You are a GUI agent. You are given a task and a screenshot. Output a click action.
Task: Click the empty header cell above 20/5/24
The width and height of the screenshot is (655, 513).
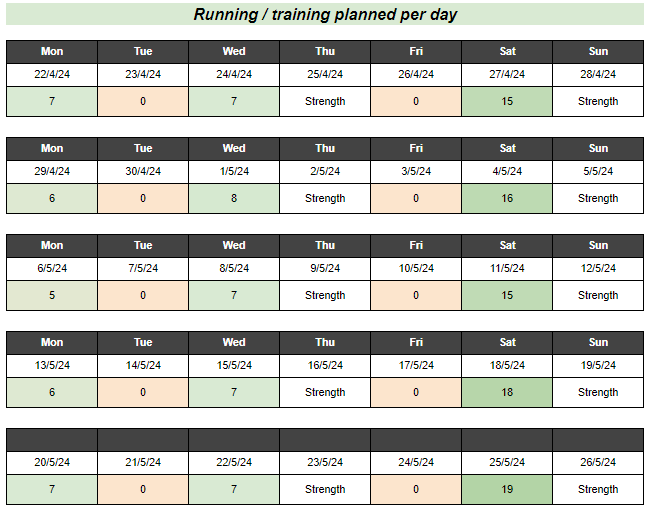pyautogui.click(x=52, y=439)
